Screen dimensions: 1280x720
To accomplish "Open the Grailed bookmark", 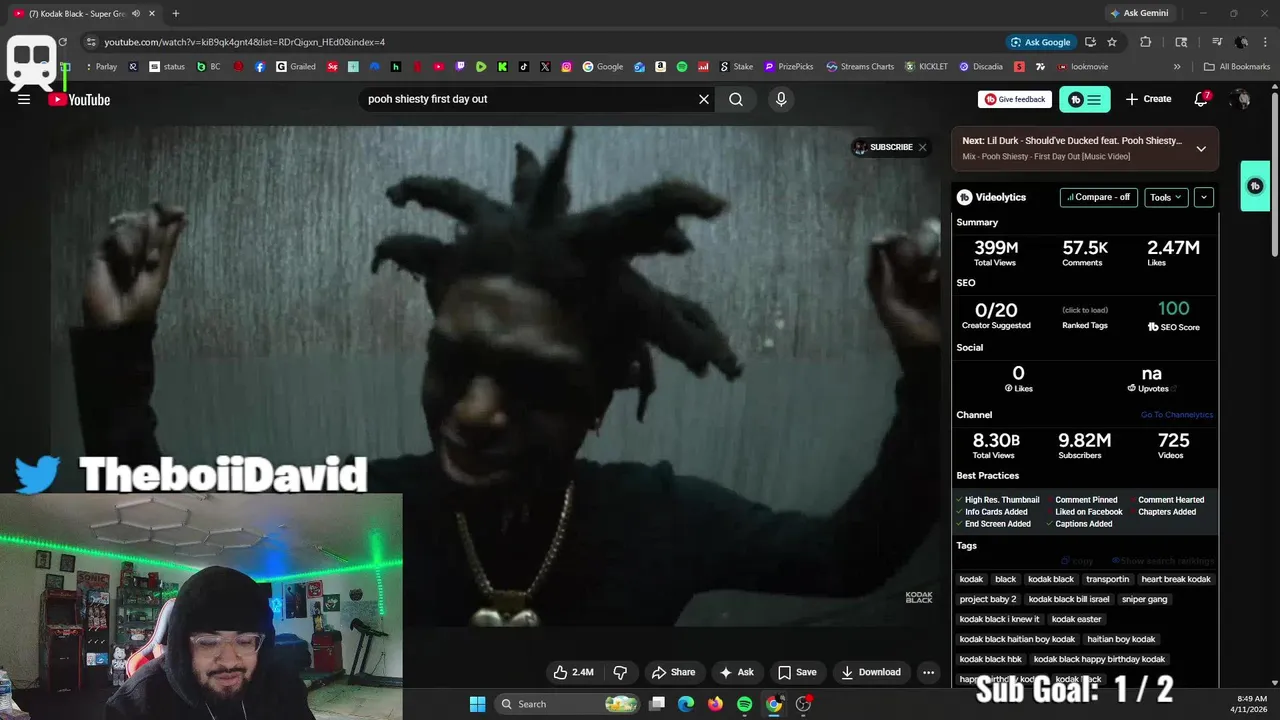I will point(296,67).
